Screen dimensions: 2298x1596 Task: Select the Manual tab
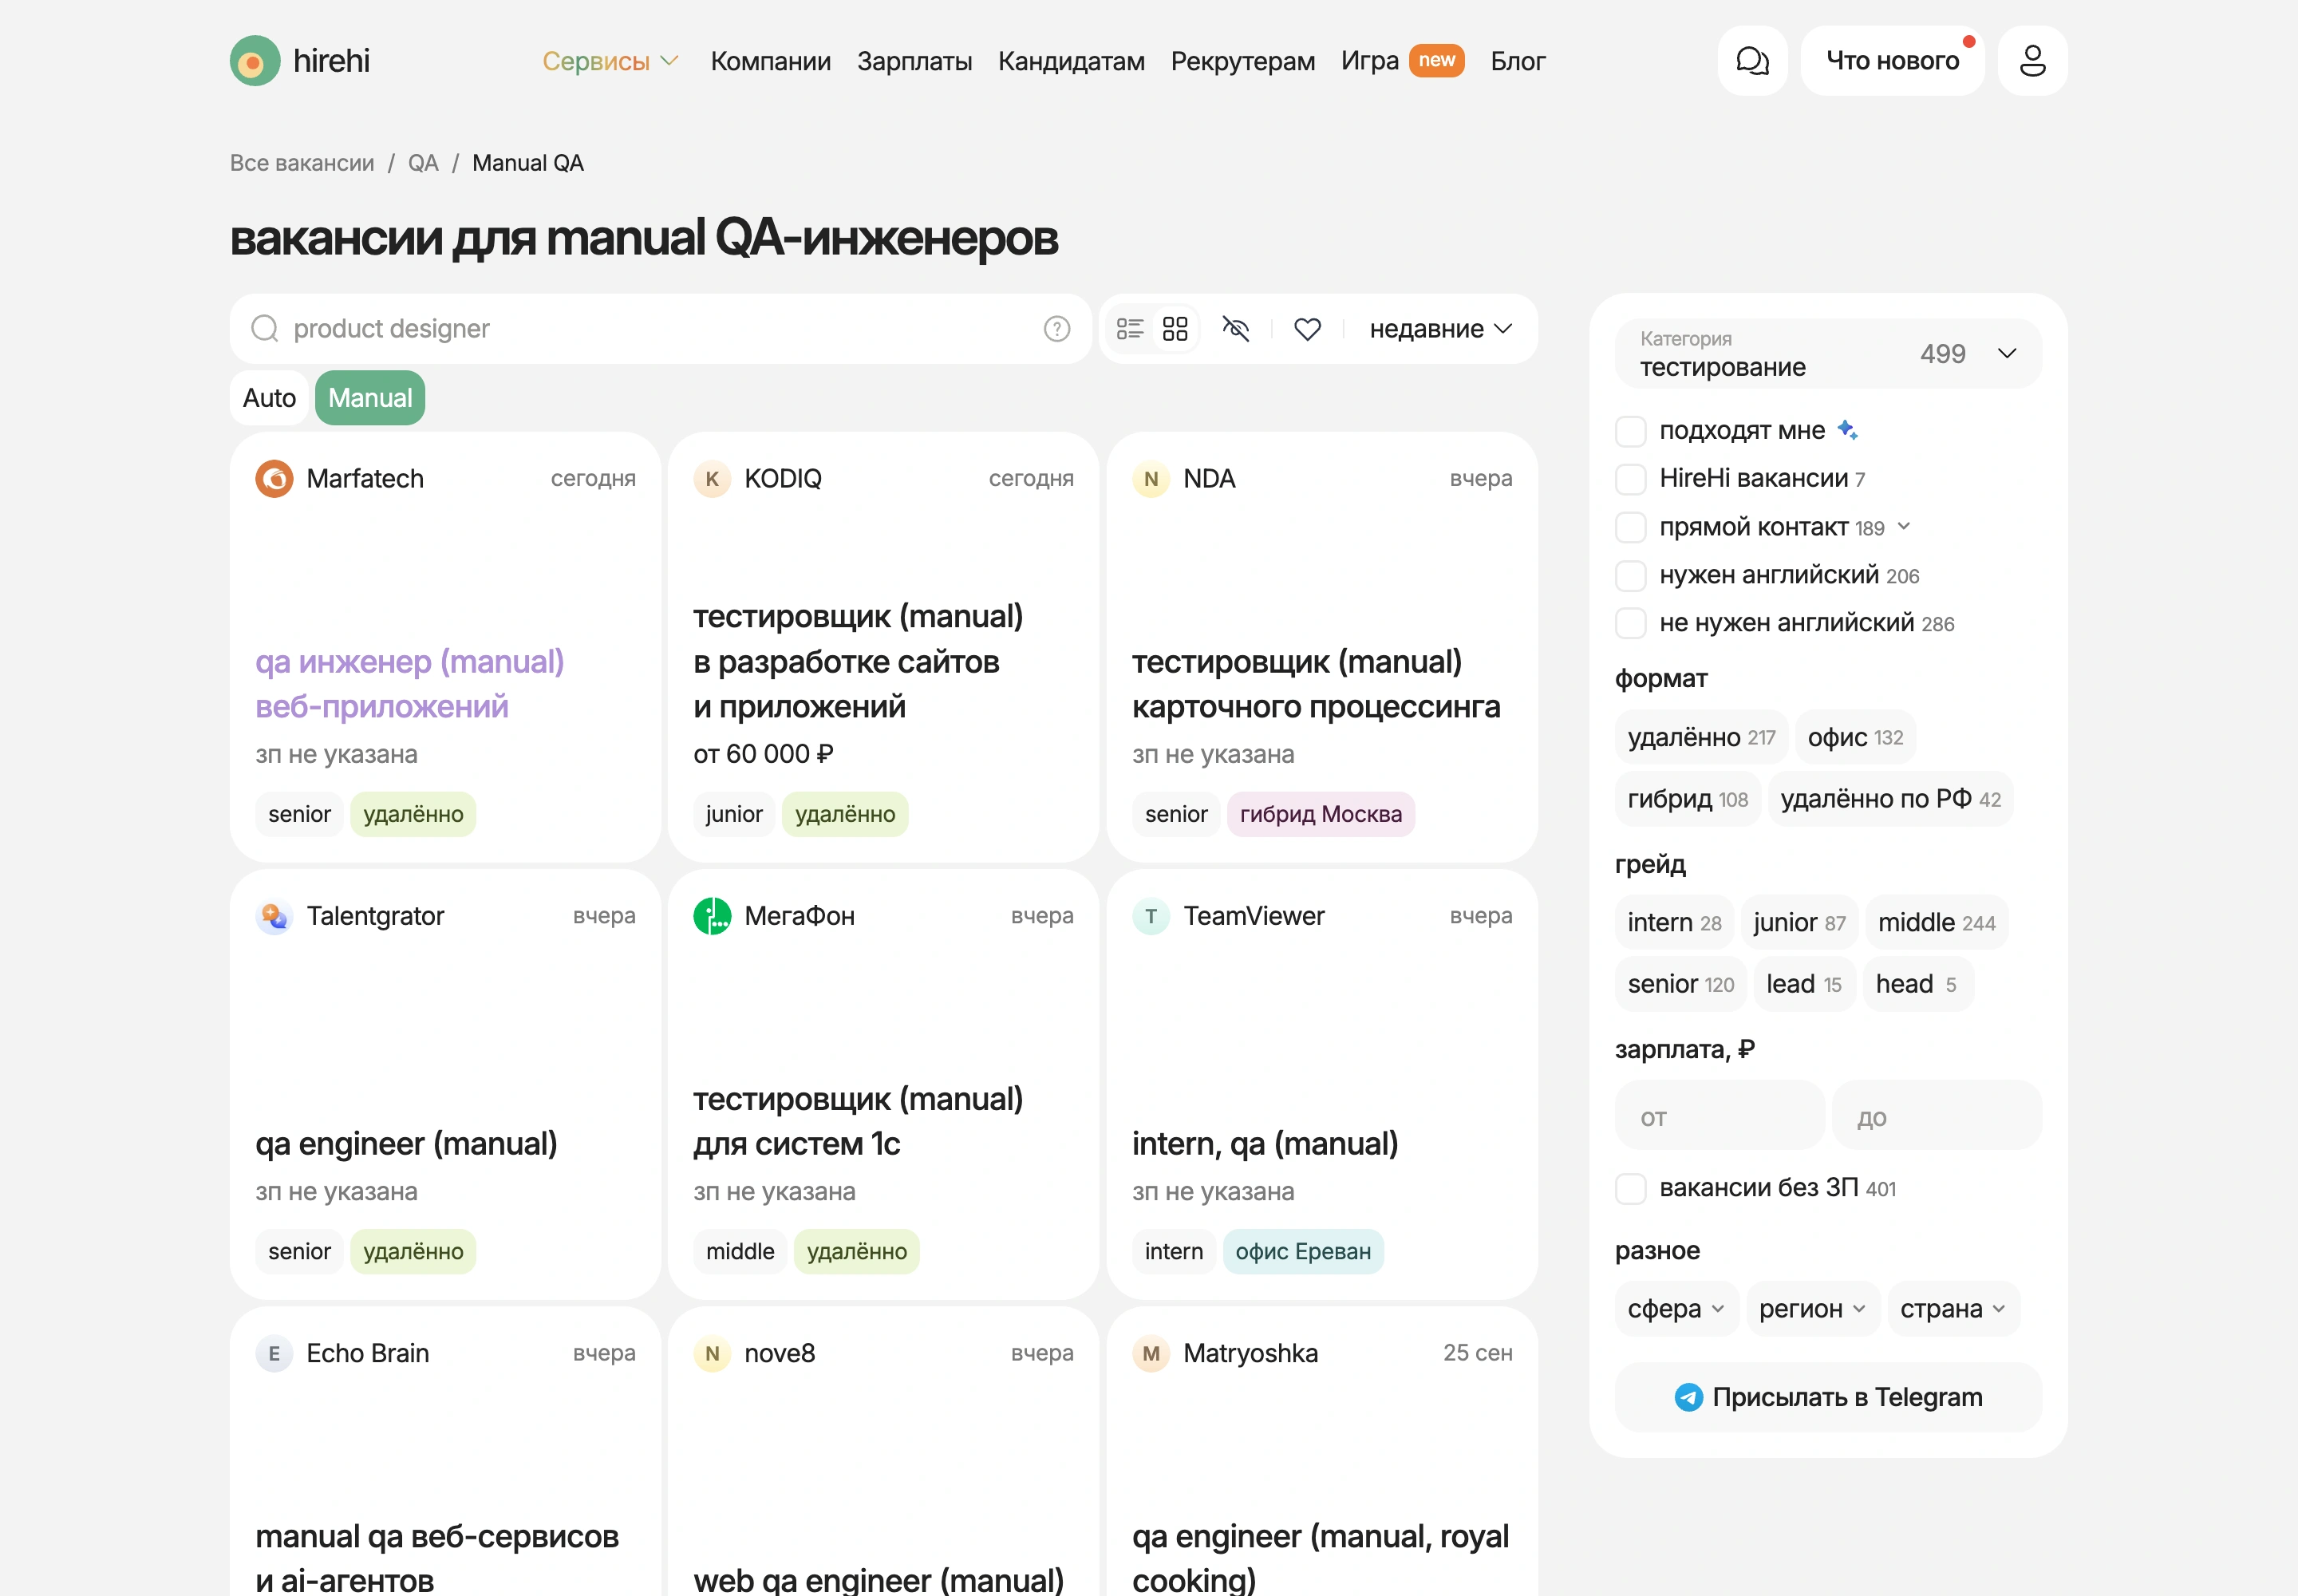pyautogui.click(x=370, y=398)
